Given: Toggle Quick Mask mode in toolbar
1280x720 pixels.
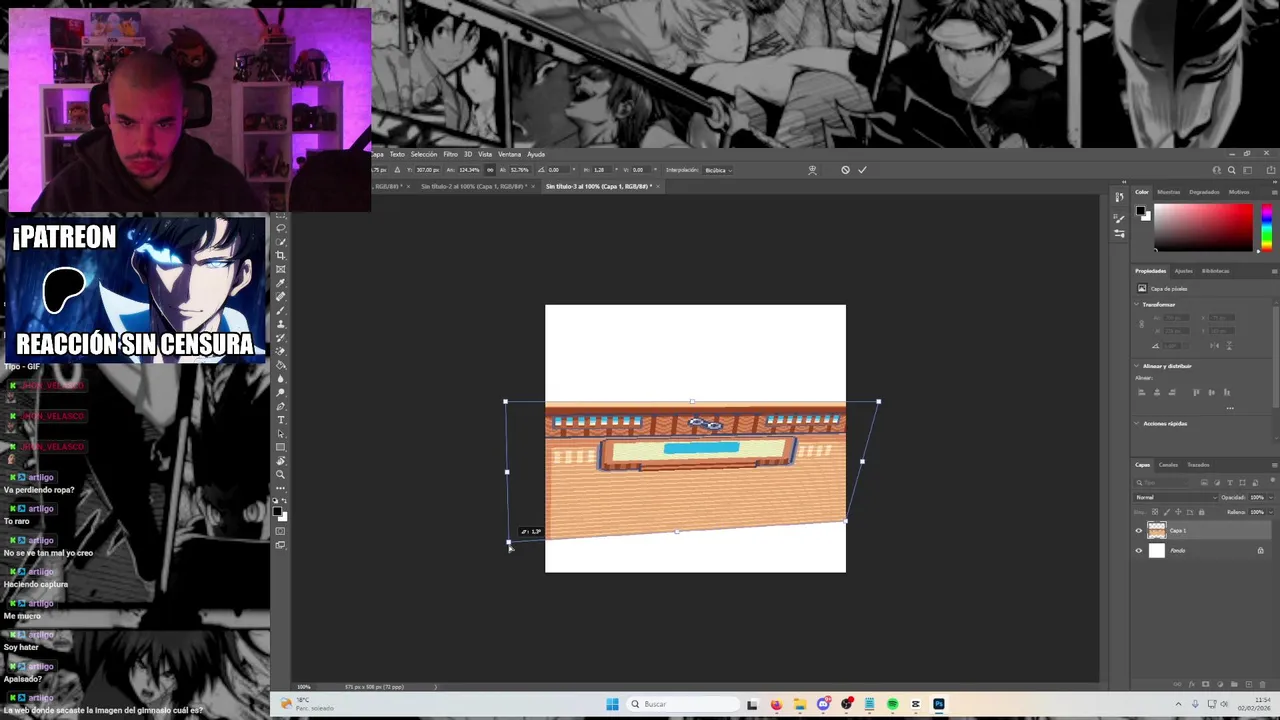Looking at the screenshot, I should click(x=280, y=529).
